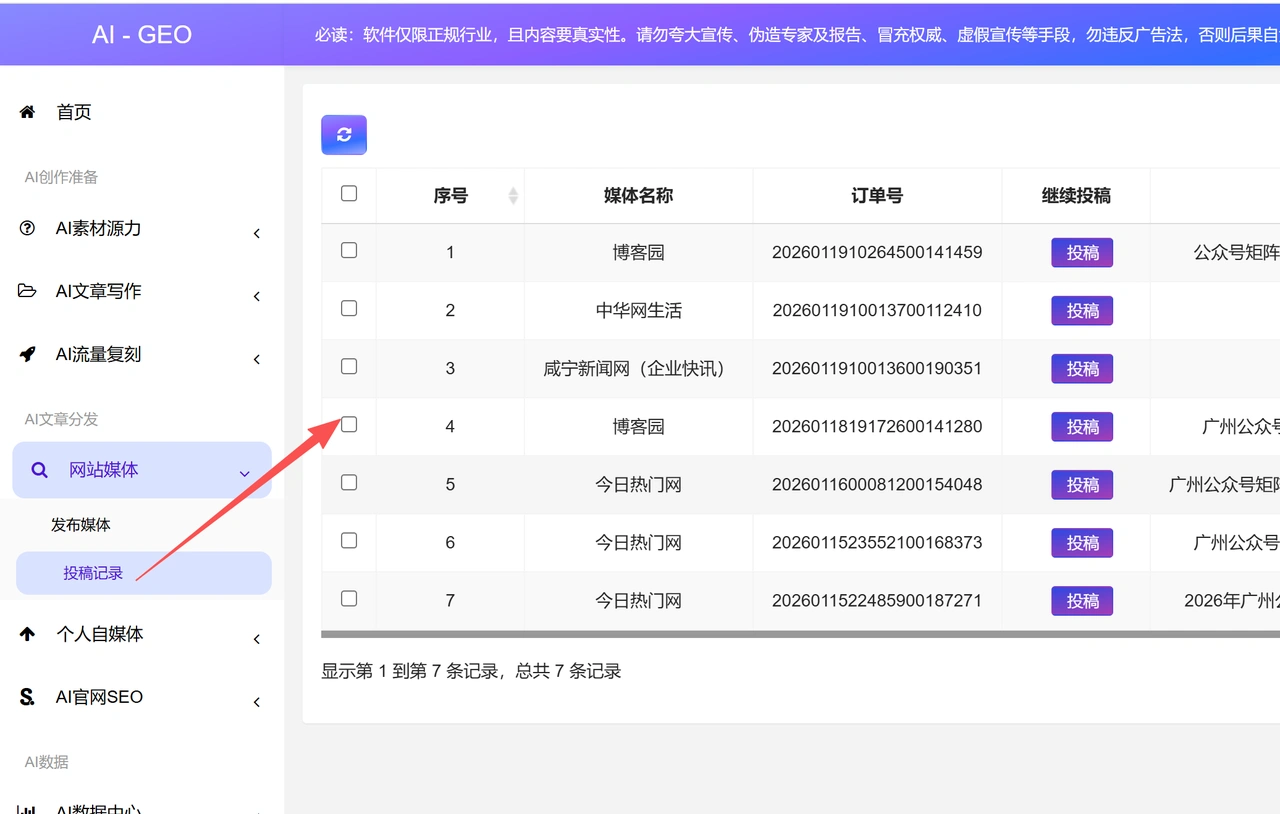The height and width of the screenshot is (814, 1280).
Task: Click the rocket icon for AI流量复刻
Action: point(27,354)
